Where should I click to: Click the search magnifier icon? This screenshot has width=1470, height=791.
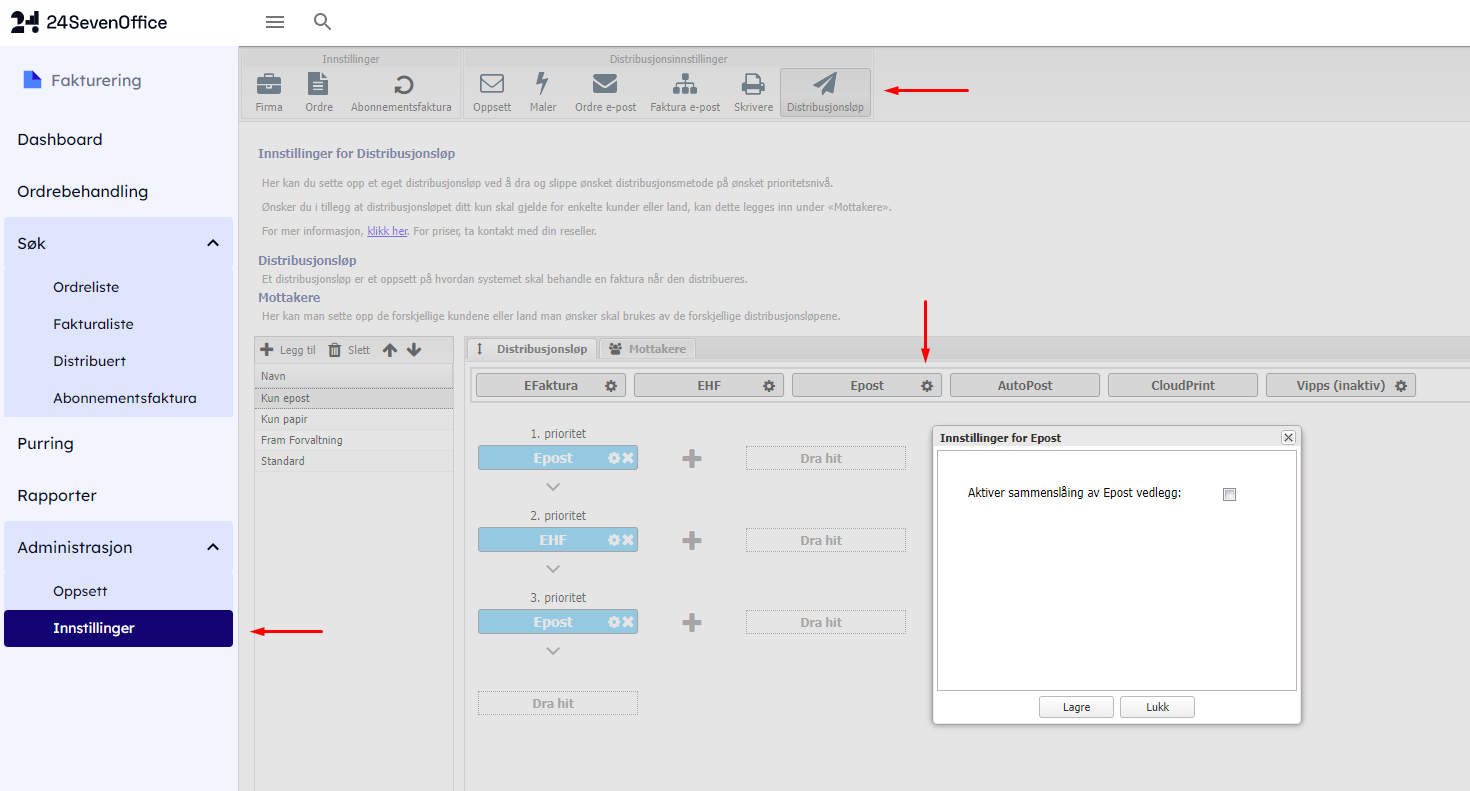(322, 22)
